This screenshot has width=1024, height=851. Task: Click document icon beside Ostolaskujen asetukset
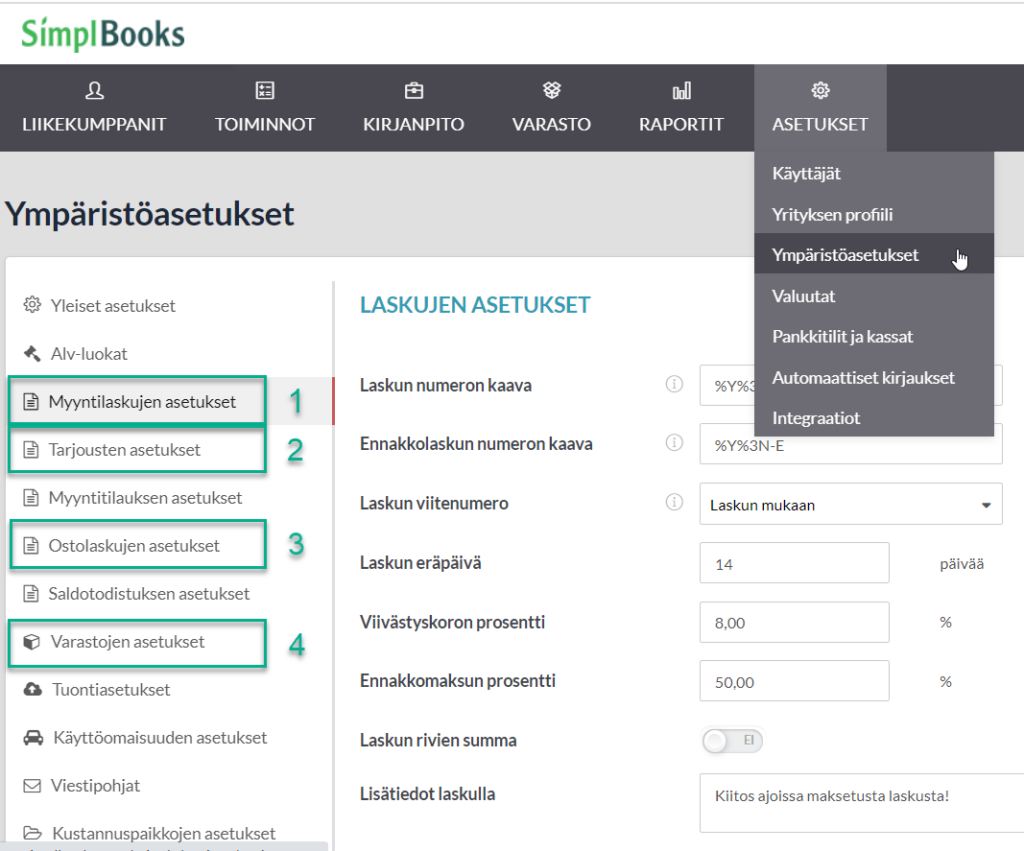(31, 545)
